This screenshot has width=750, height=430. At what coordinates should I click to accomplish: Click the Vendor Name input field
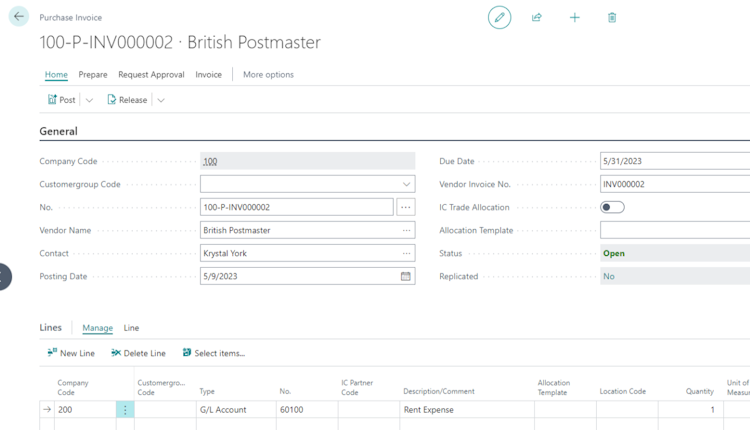pyautogui.click(x=298, y=230)
